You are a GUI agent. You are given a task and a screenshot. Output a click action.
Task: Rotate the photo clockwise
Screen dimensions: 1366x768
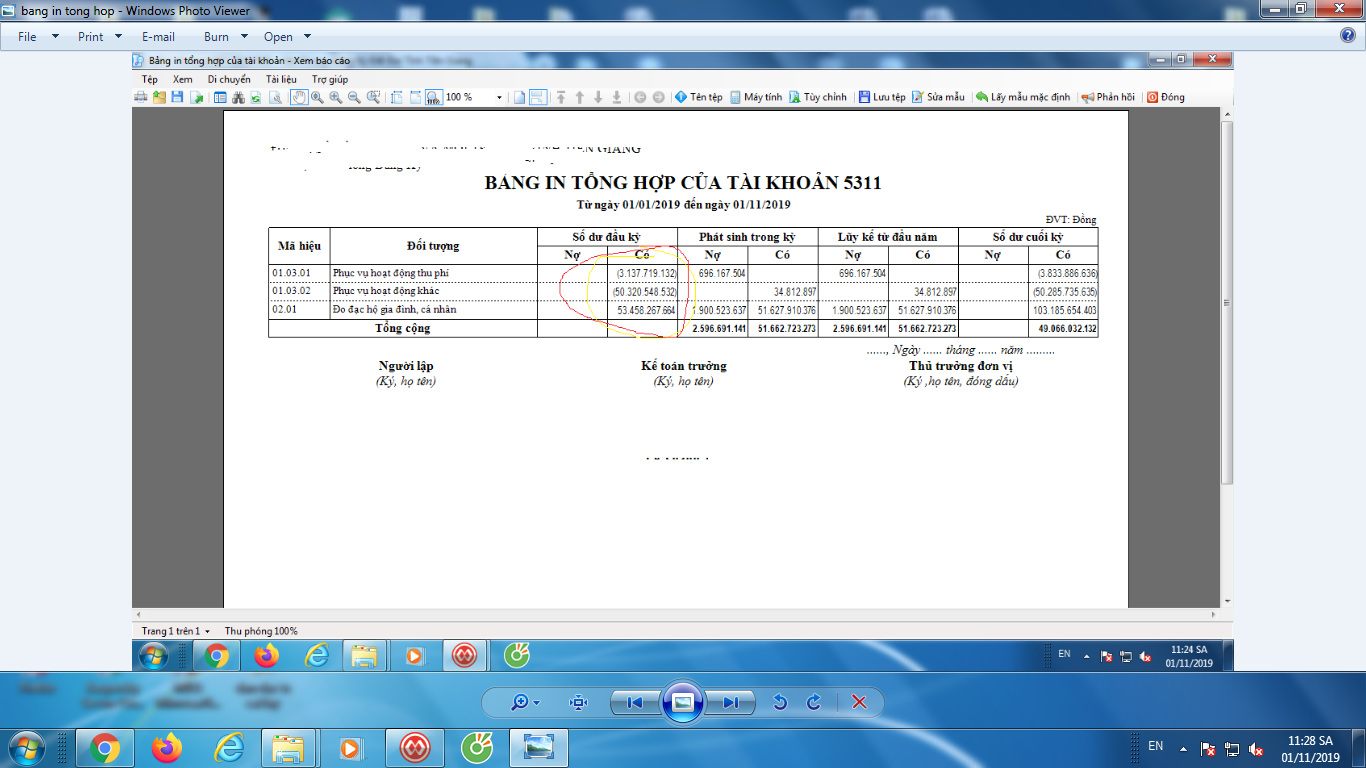point(814,702)
